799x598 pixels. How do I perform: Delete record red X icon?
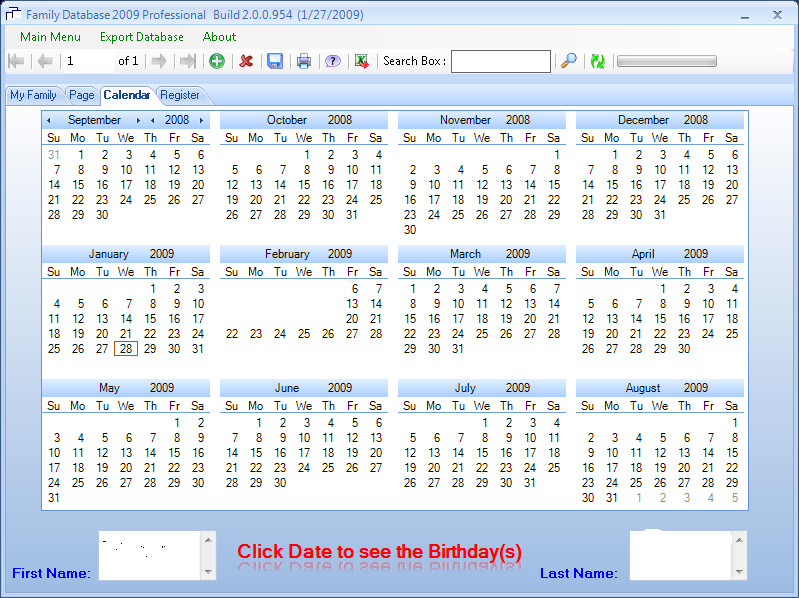pyautogui.click(x=246, y=62)
